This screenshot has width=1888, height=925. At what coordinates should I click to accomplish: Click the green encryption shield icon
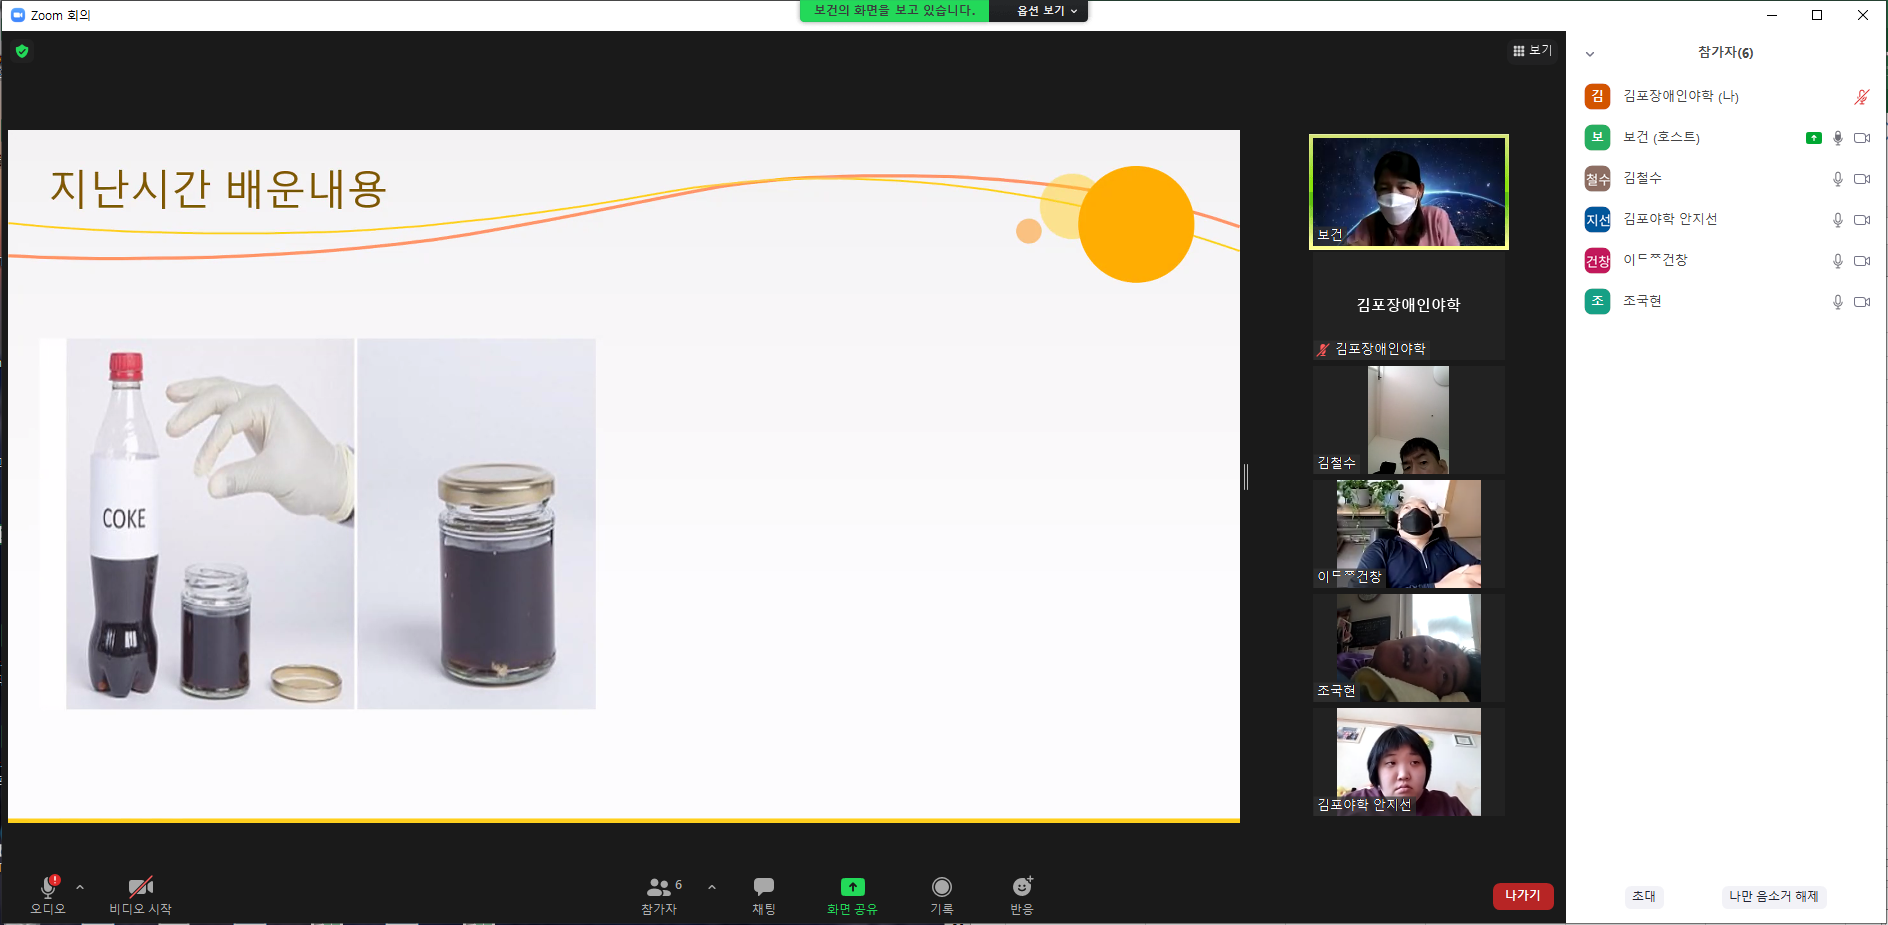click(x=22, y=51)
